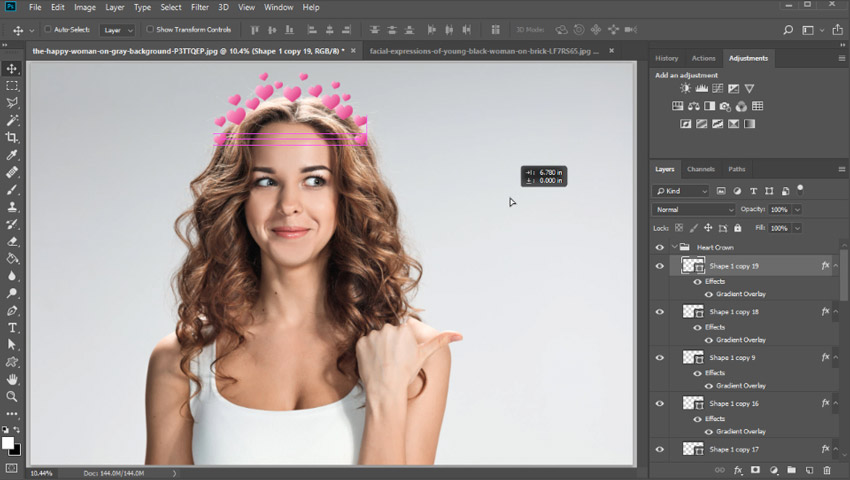The height and width of the screenshot is (480, 850).
Task: Open the Kind filter dropdown
Action: point(682,190)
